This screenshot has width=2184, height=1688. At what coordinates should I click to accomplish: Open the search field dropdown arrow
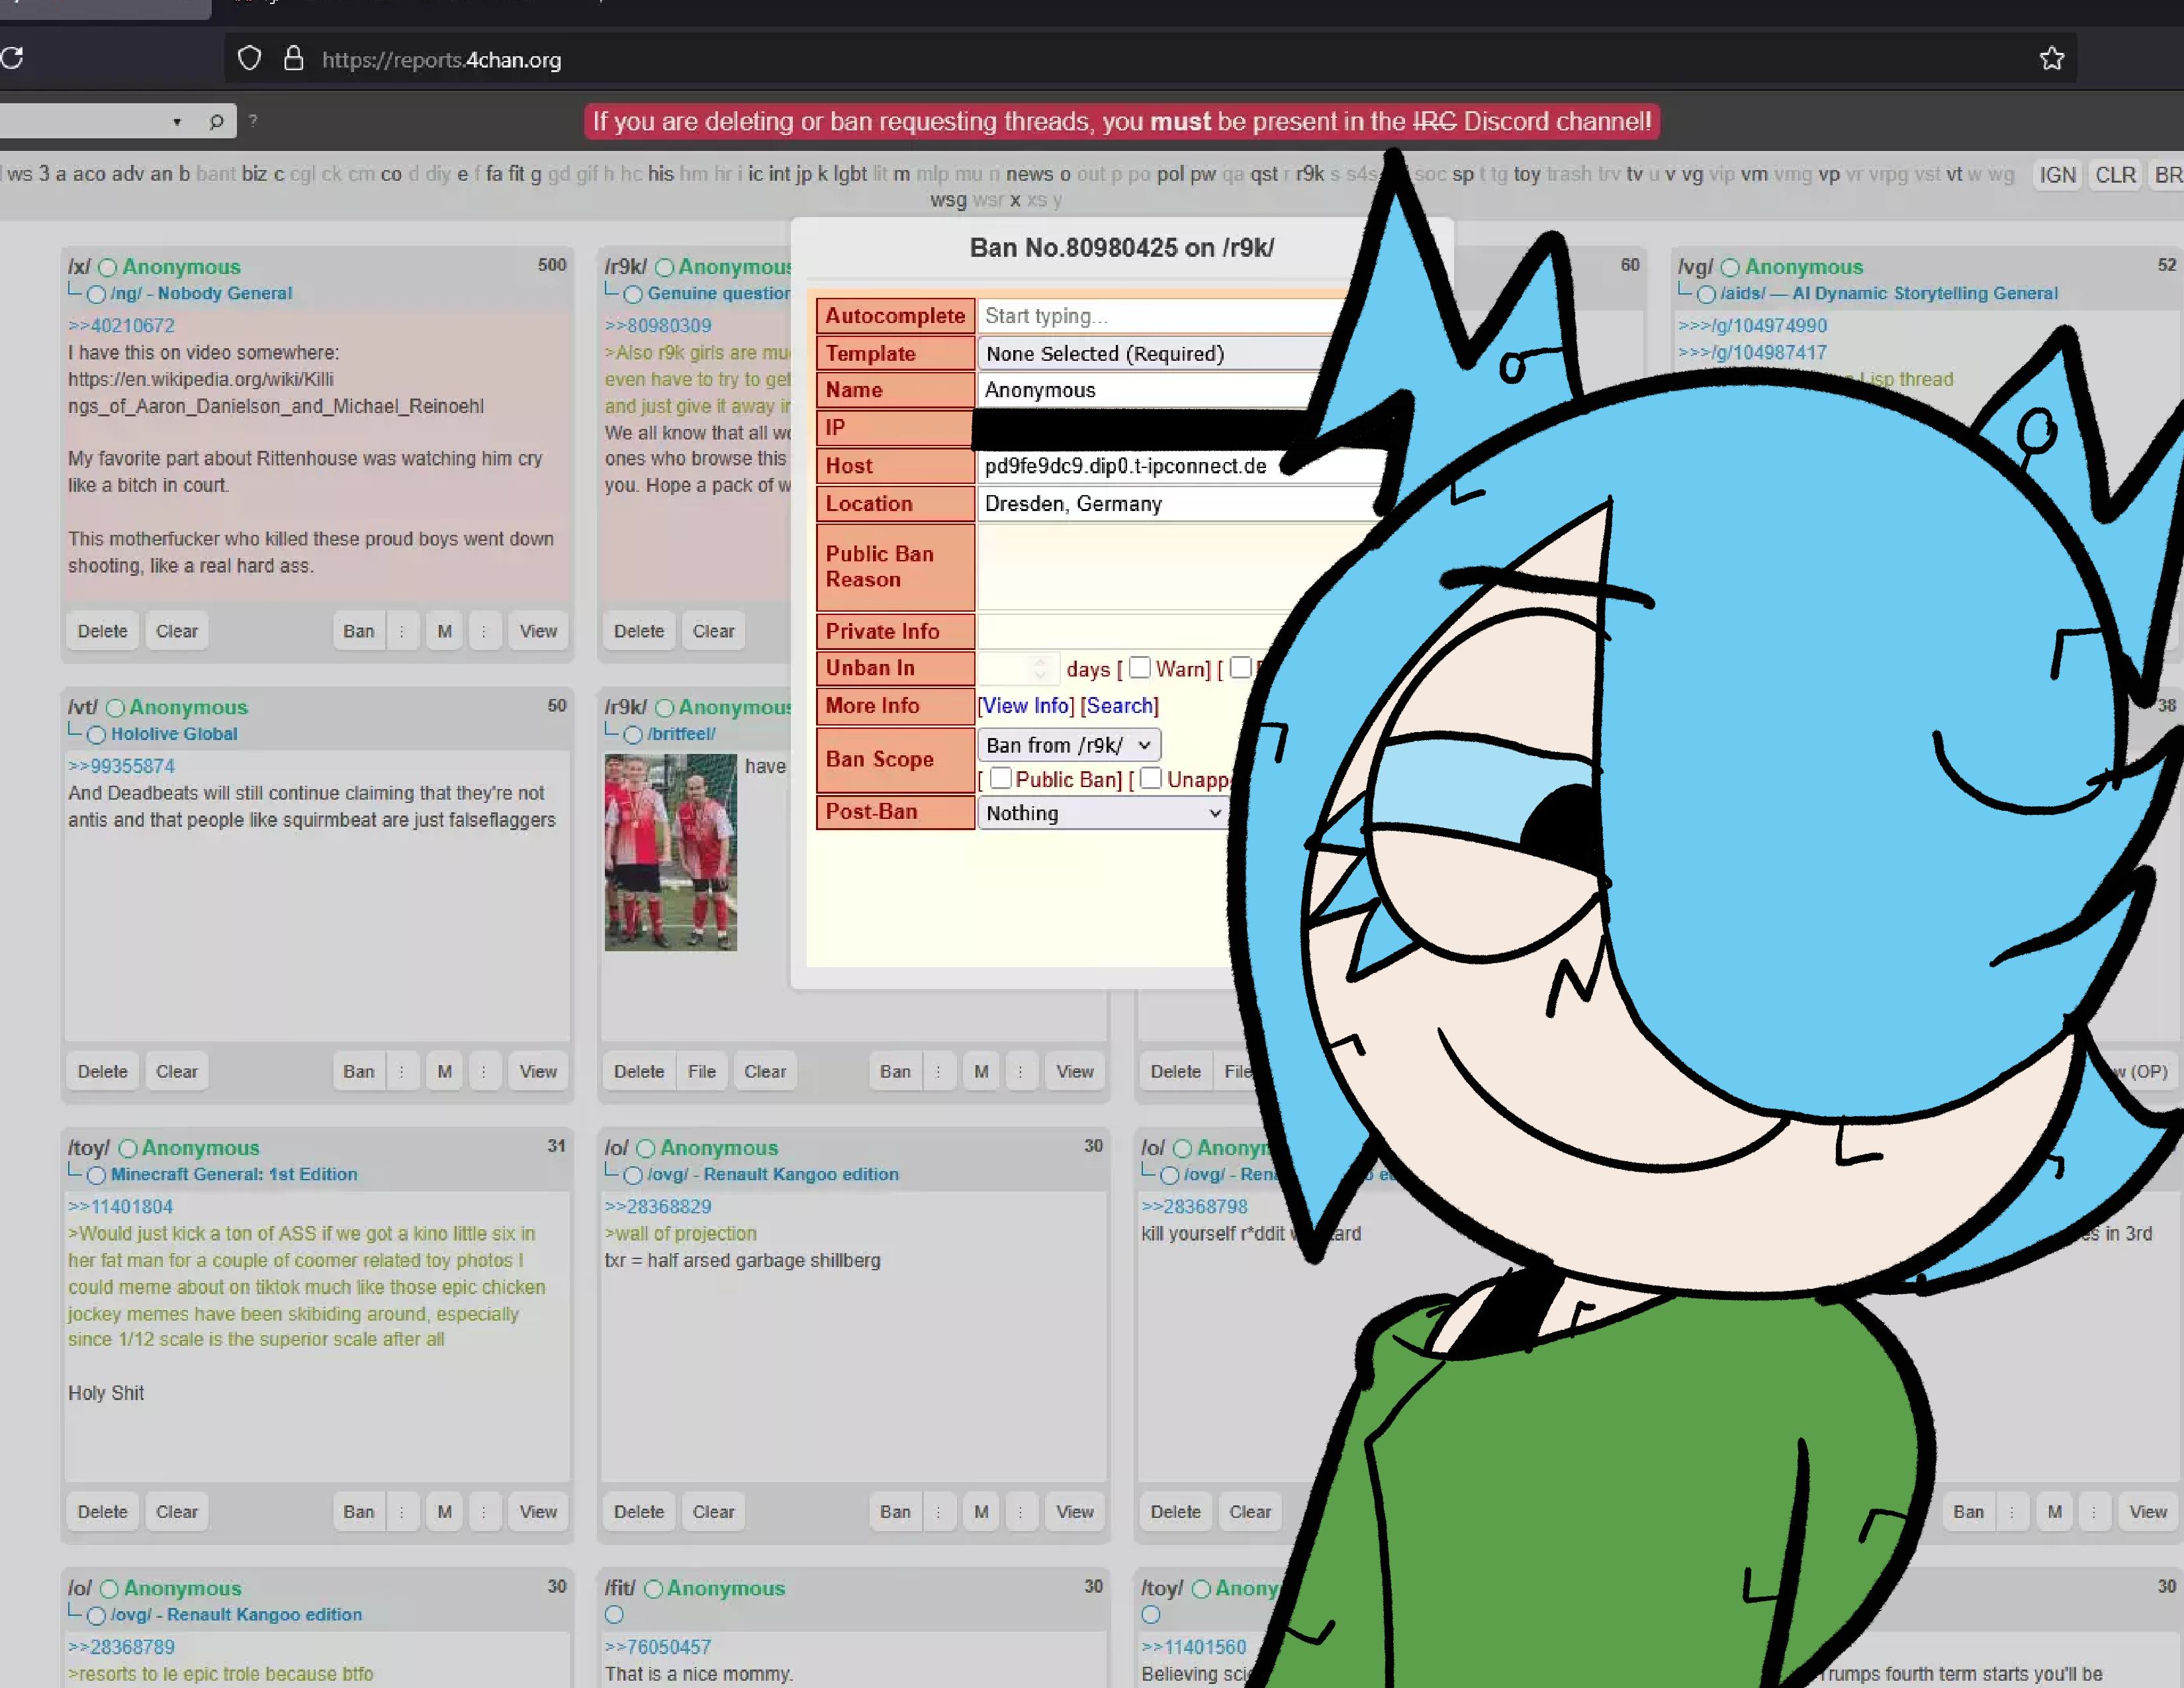click(177, 122)
